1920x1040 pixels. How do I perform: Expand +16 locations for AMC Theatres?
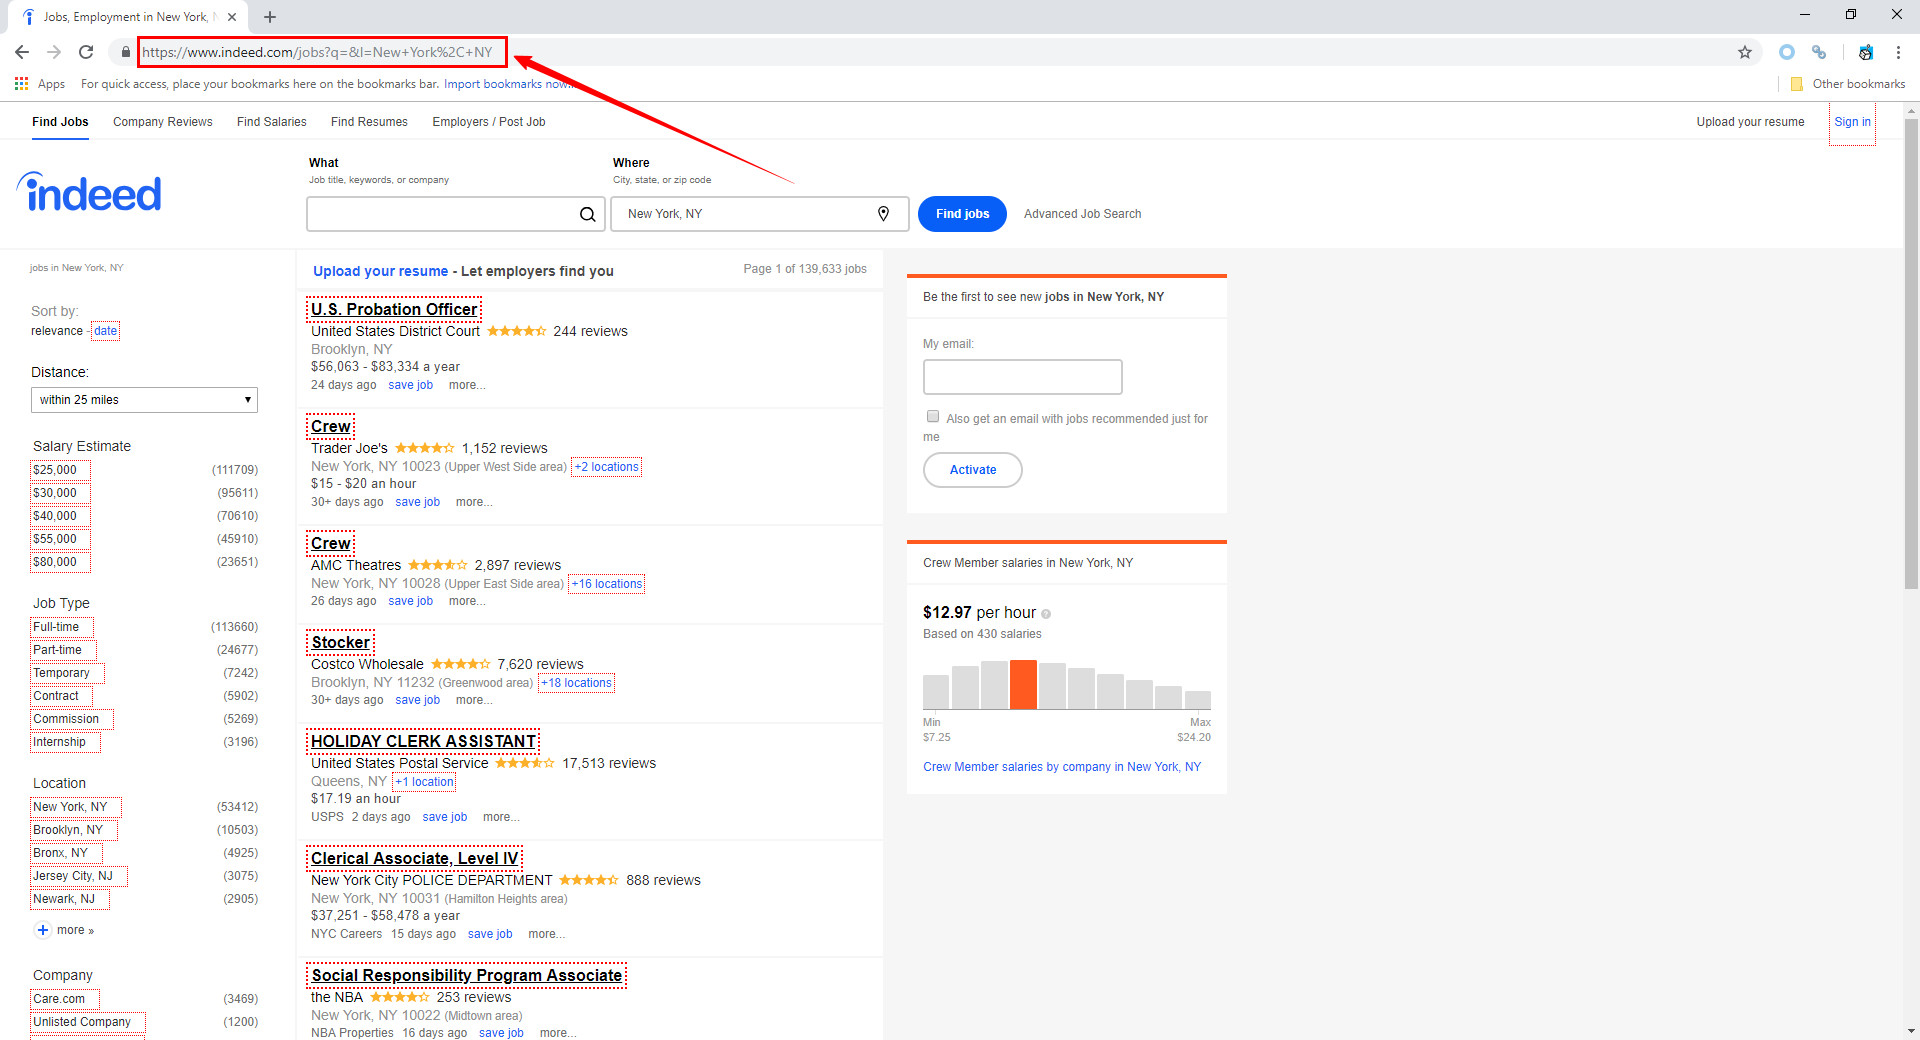pos(607,584)
